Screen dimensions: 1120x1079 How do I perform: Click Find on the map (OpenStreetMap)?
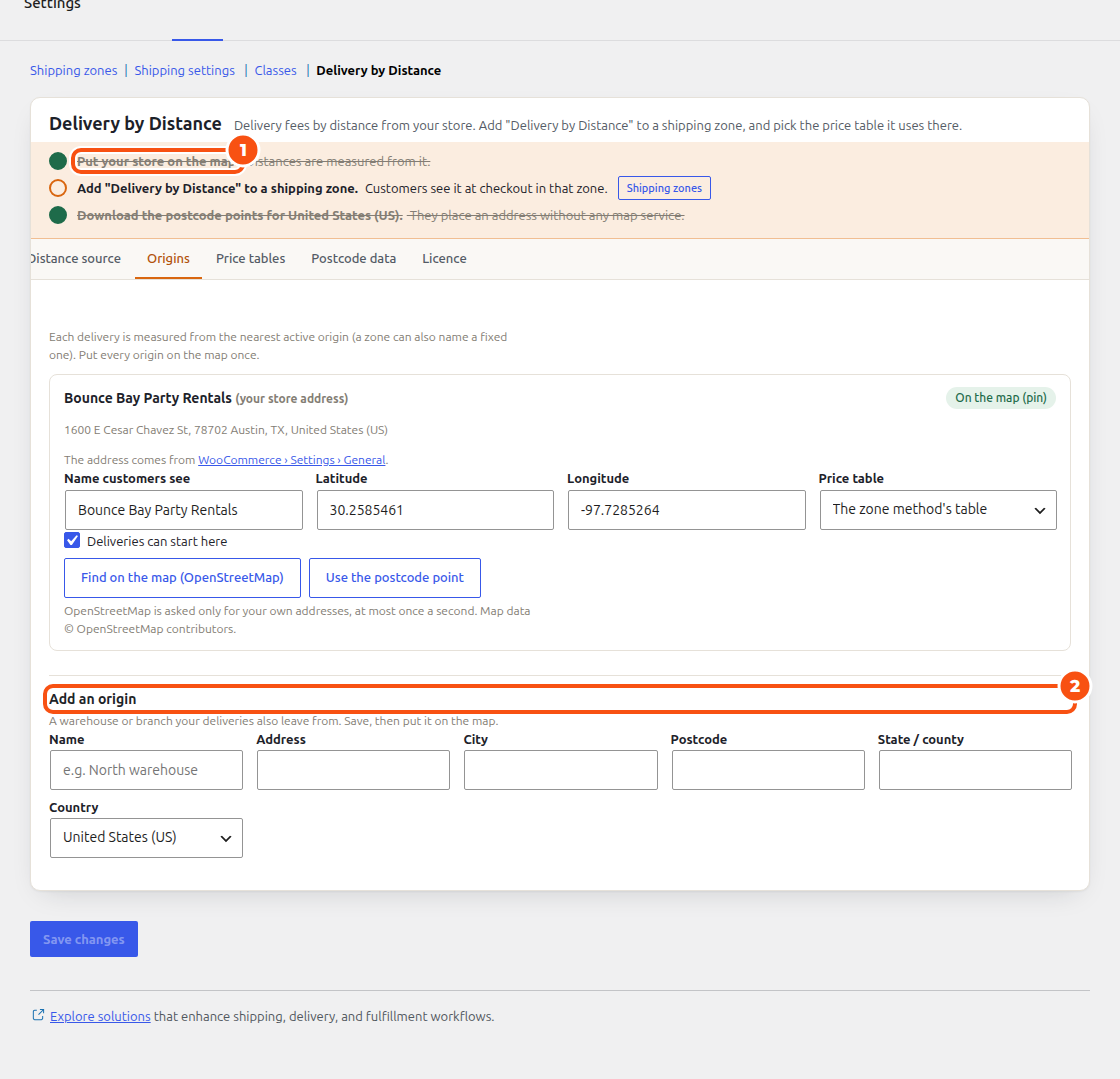click(182, 578)
